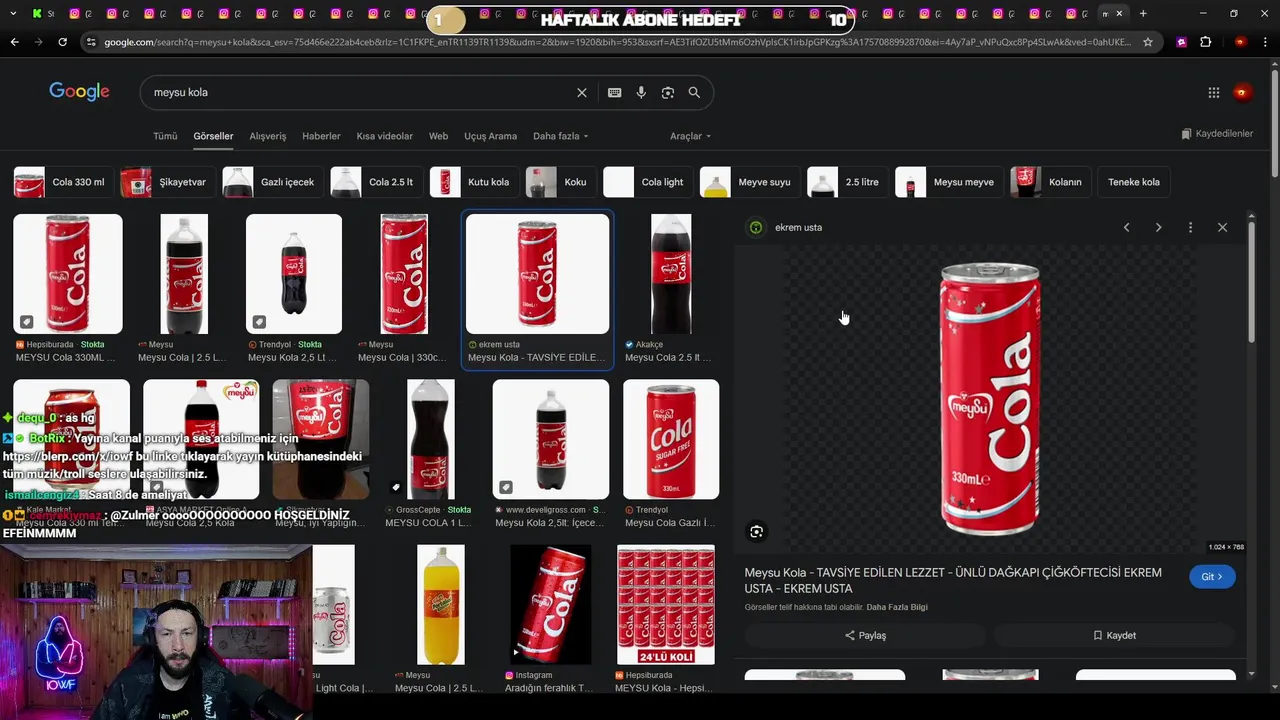Click the search query input field
The height and width of the screenshot is (720, 1280).
tap(360, 92)
